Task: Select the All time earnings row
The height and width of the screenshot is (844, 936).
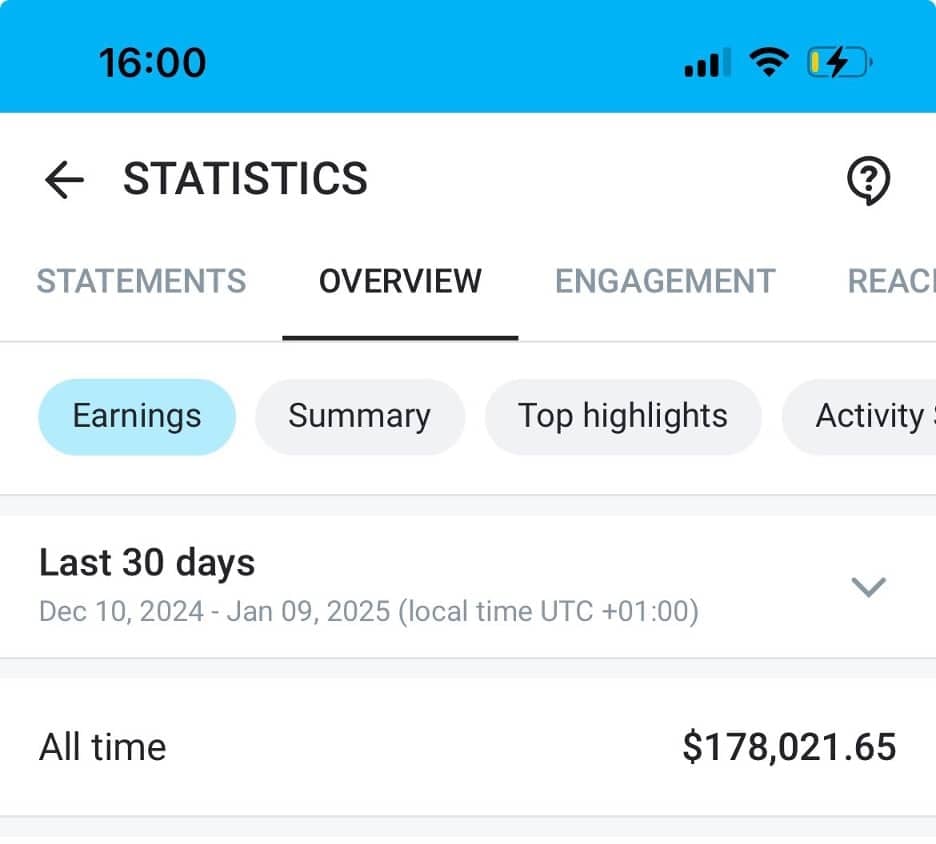Action: (x=103, y=746)
